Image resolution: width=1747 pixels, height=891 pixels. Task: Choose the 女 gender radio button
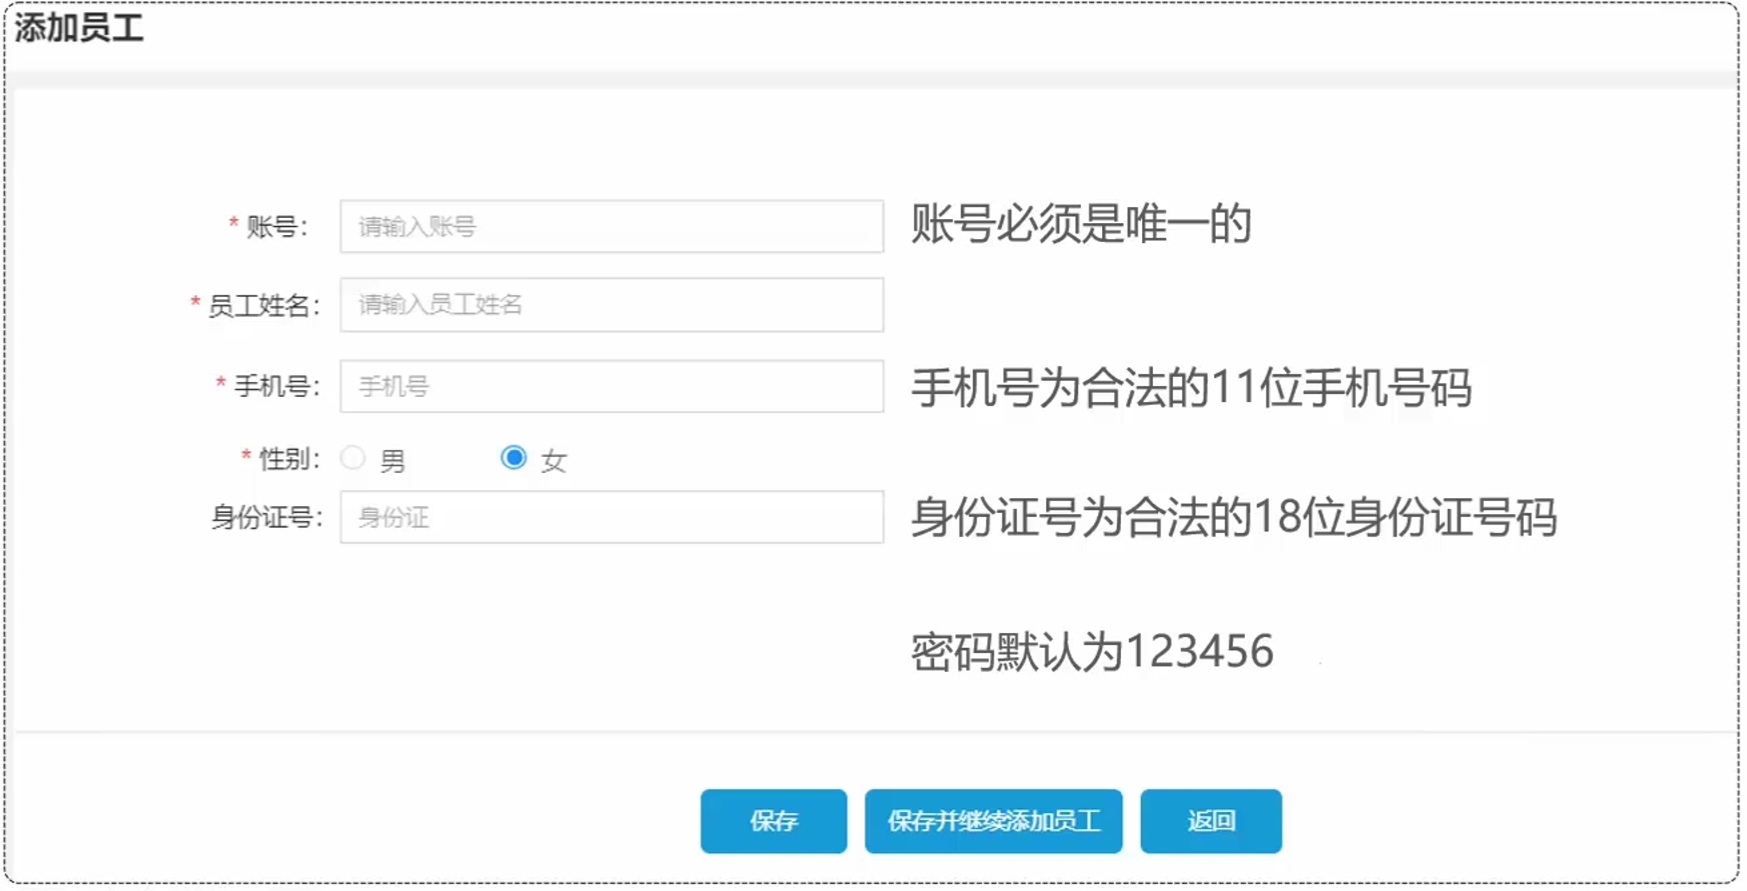[x=513, y=458]
